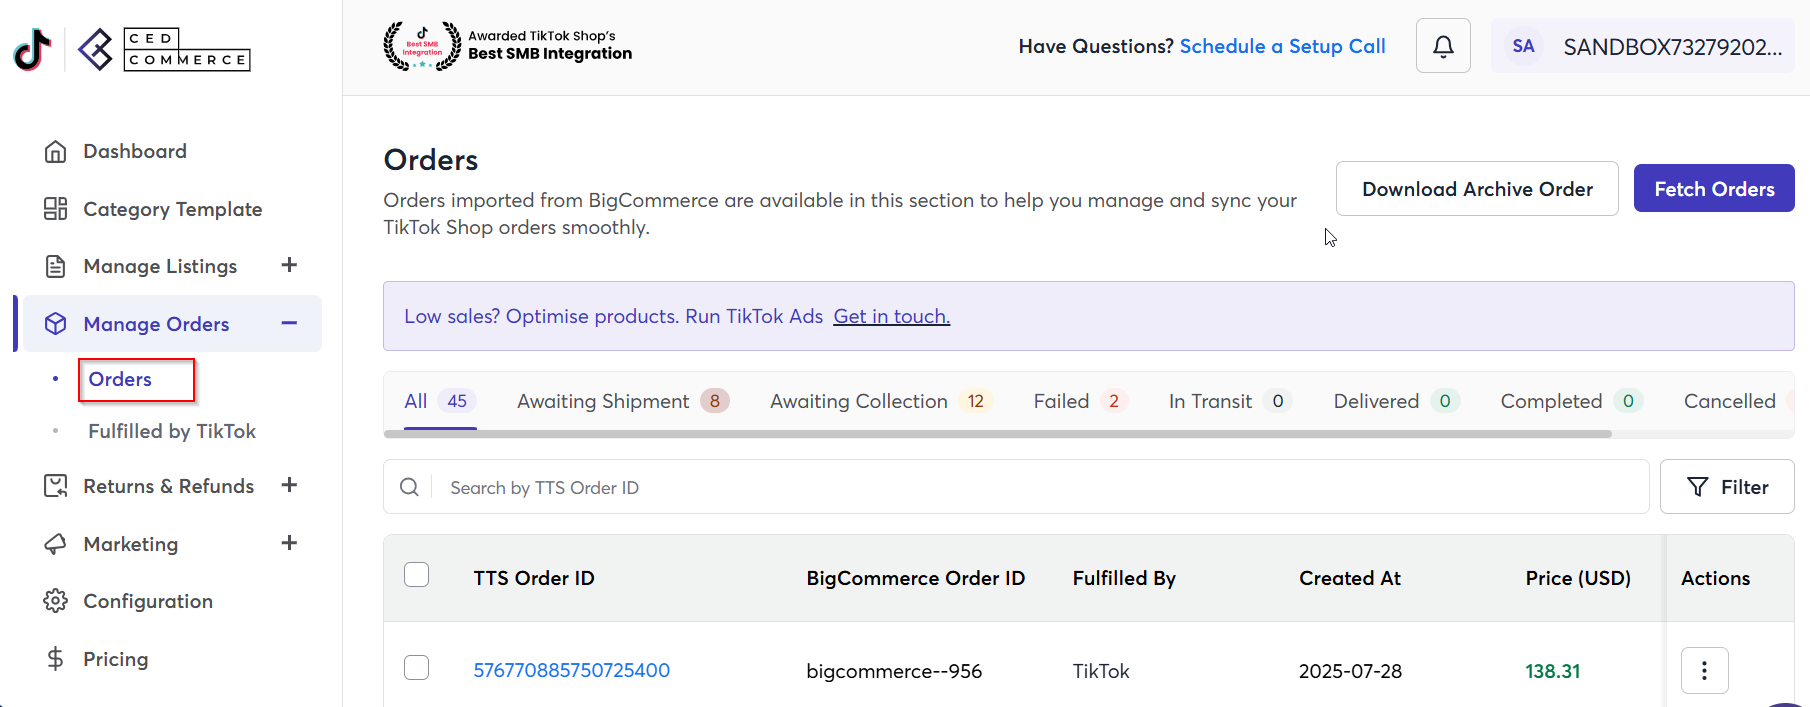This screenshot has height=707, width=1810.
Task: Click the tabs horizontal scrollbar
Action: tap(998, 434)
